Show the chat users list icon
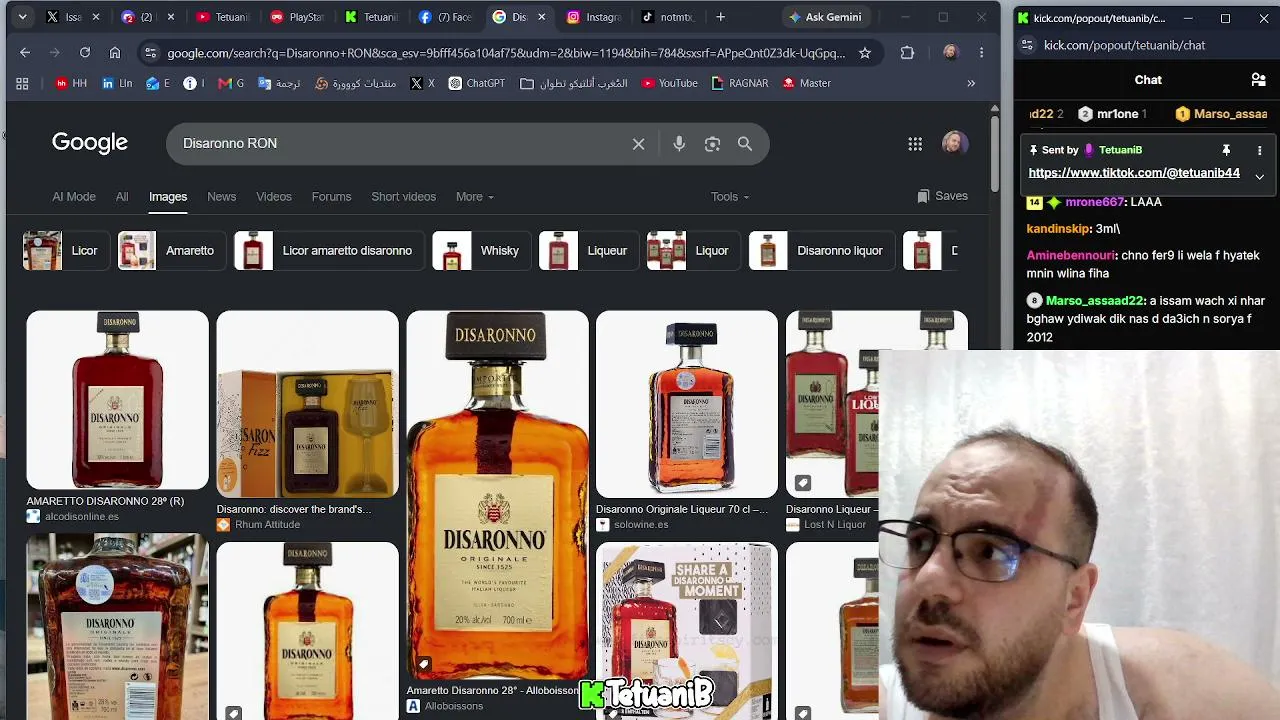Image resolution: width=1280 pixels, height=720 pixels. point(1258,80)
